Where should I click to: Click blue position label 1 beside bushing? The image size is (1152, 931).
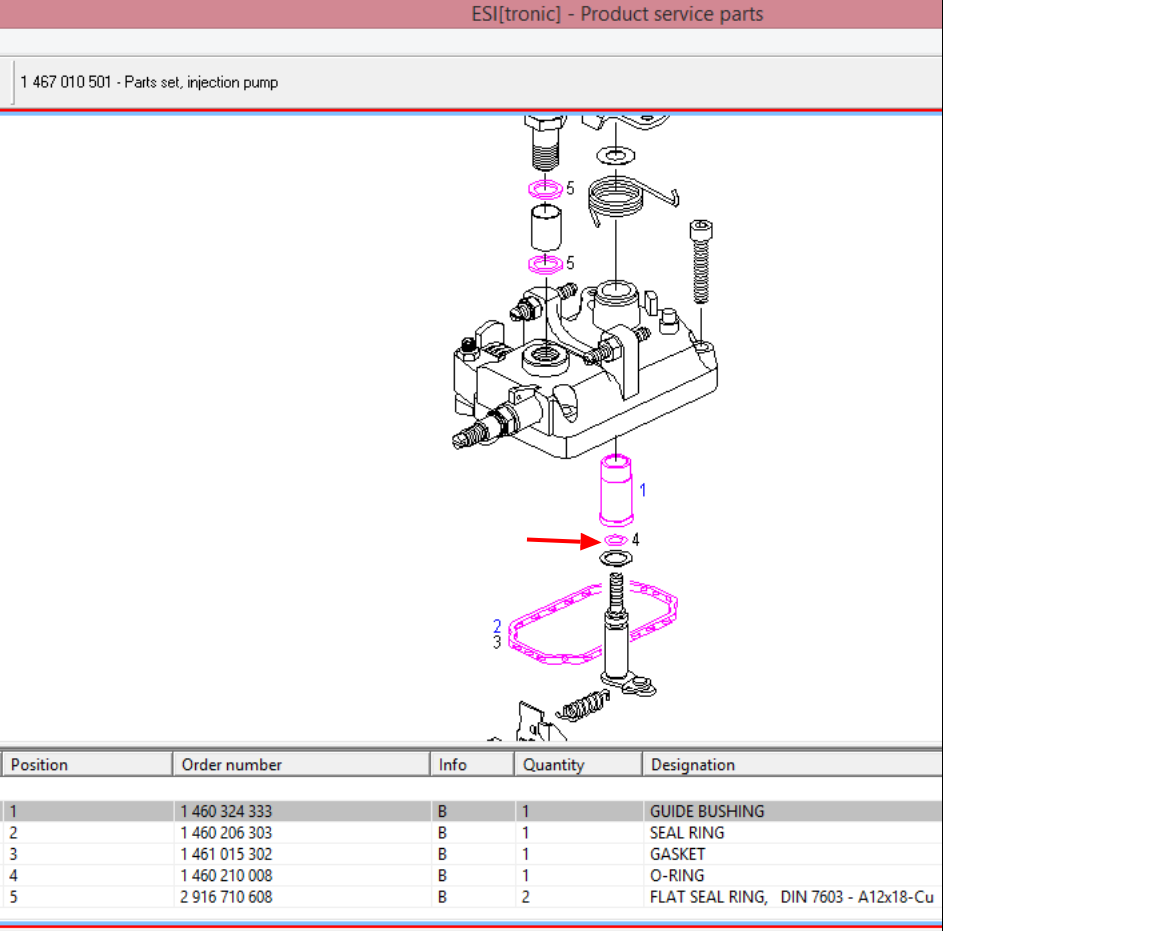point(643,490)
